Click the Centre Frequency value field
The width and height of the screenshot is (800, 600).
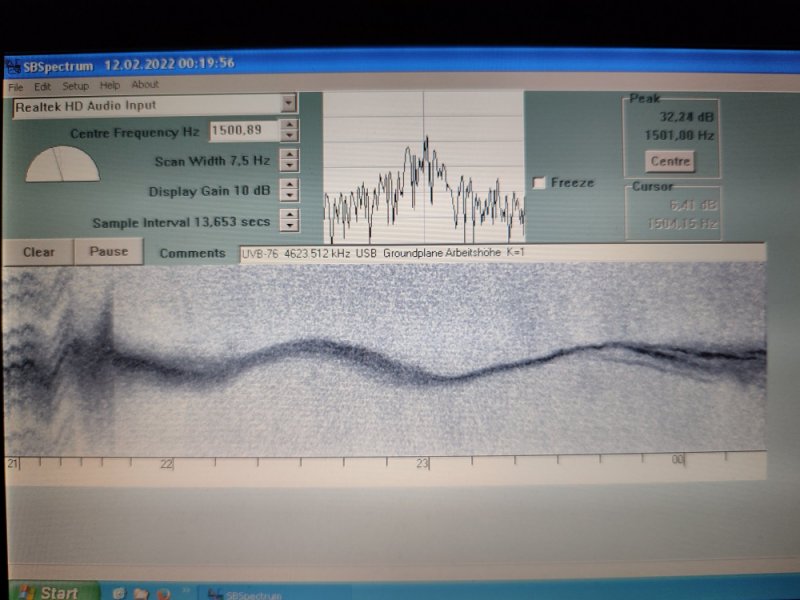[x=242, y=131]
